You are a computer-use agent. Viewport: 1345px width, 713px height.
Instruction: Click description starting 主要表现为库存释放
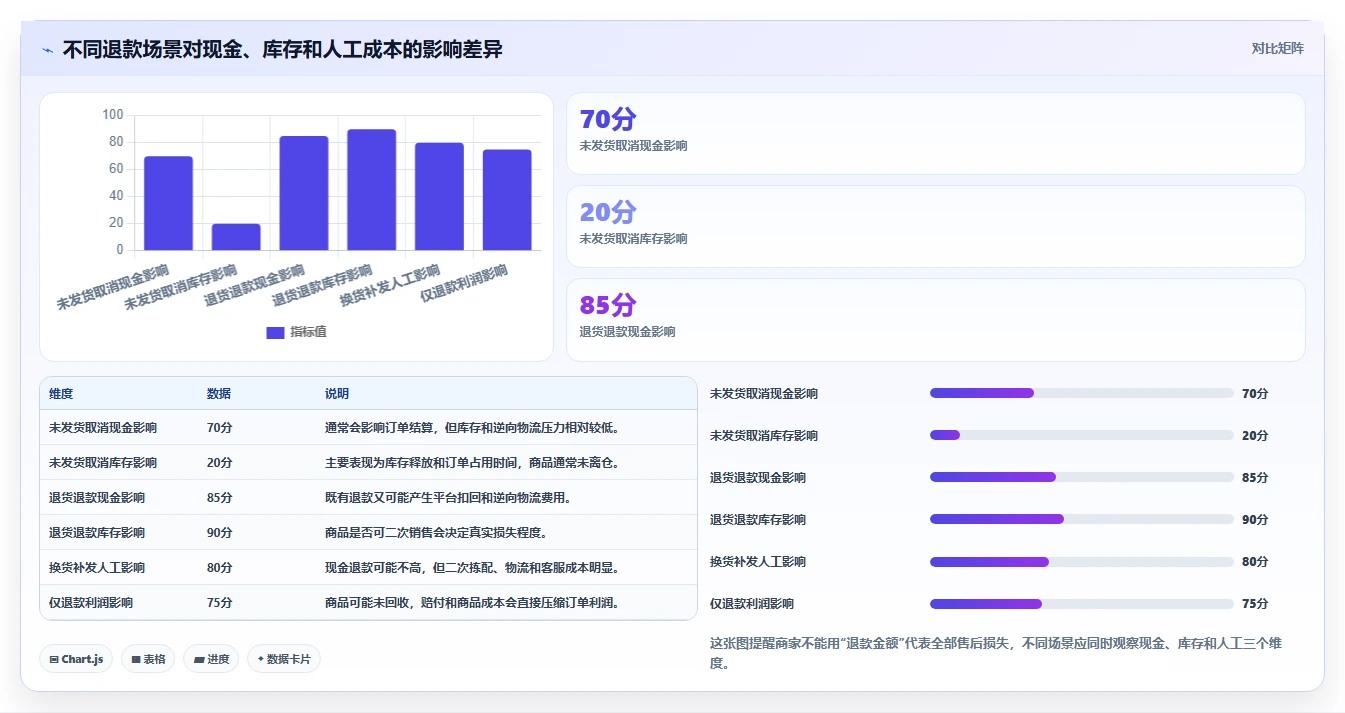point(473,462)
